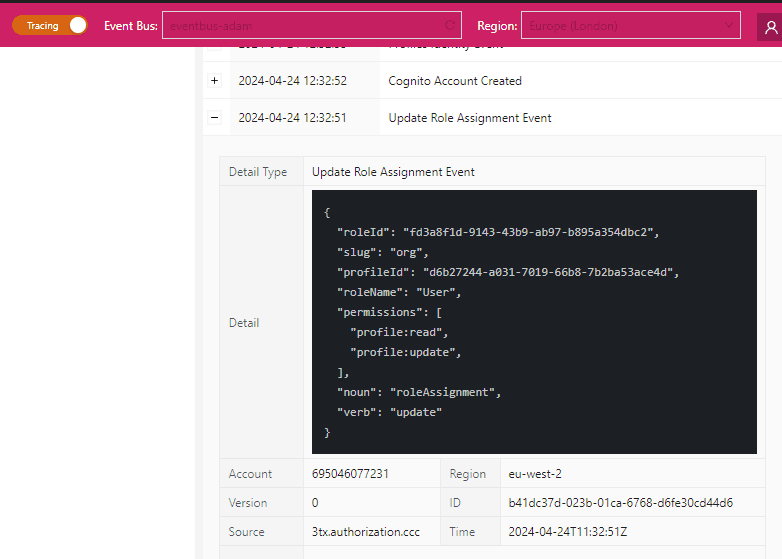This screenshot has width=782, height=559.
Task: Collapse the Update Role Assignment Event row
Action: pyautogui.click(x=214, y=118)
